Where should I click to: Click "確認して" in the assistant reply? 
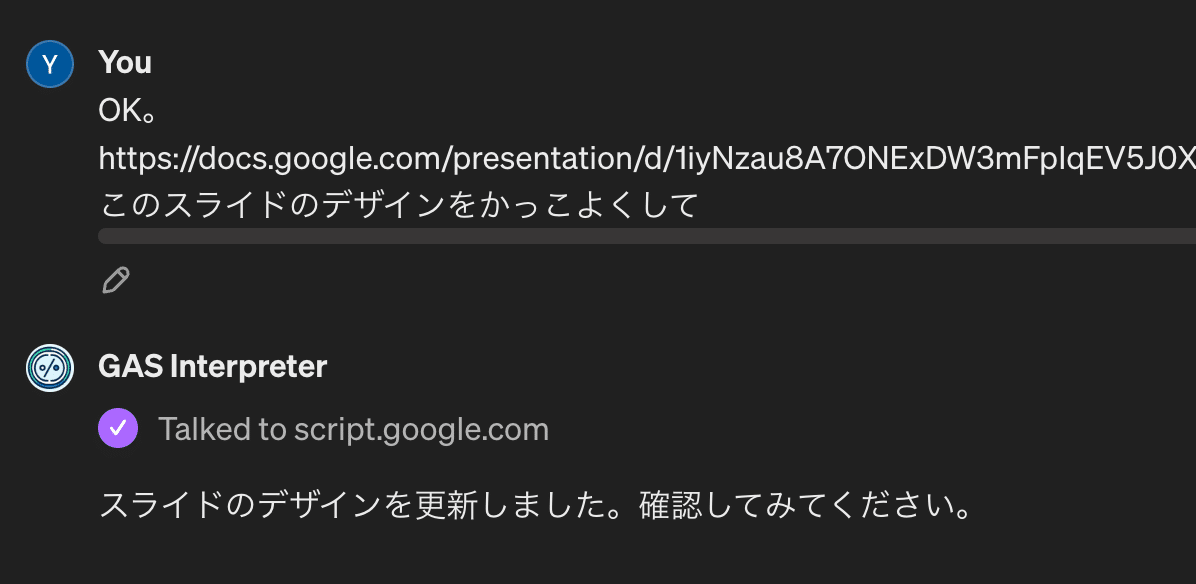pos(689,505)
